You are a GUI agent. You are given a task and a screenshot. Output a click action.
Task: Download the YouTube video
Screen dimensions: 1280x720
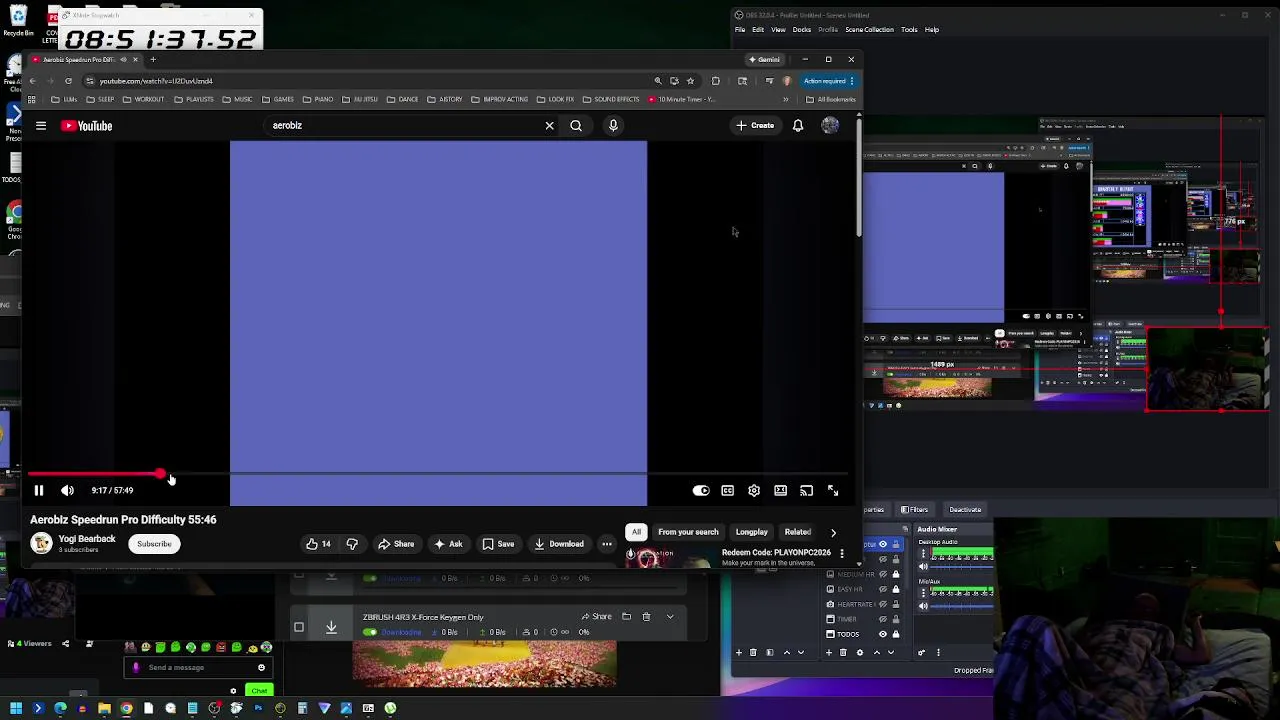(559, 544)
